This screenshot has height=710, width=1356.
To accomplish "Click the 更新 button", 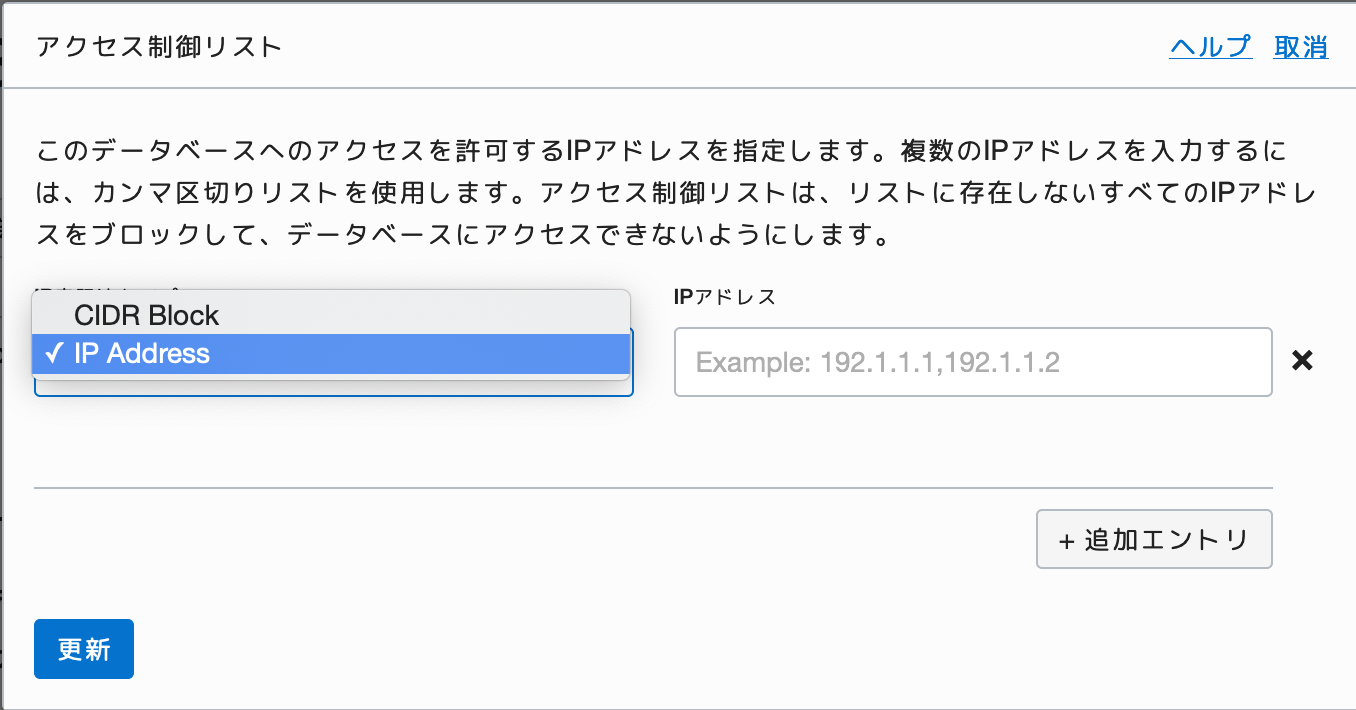I will pyautogui.click(x=84, y=649).
